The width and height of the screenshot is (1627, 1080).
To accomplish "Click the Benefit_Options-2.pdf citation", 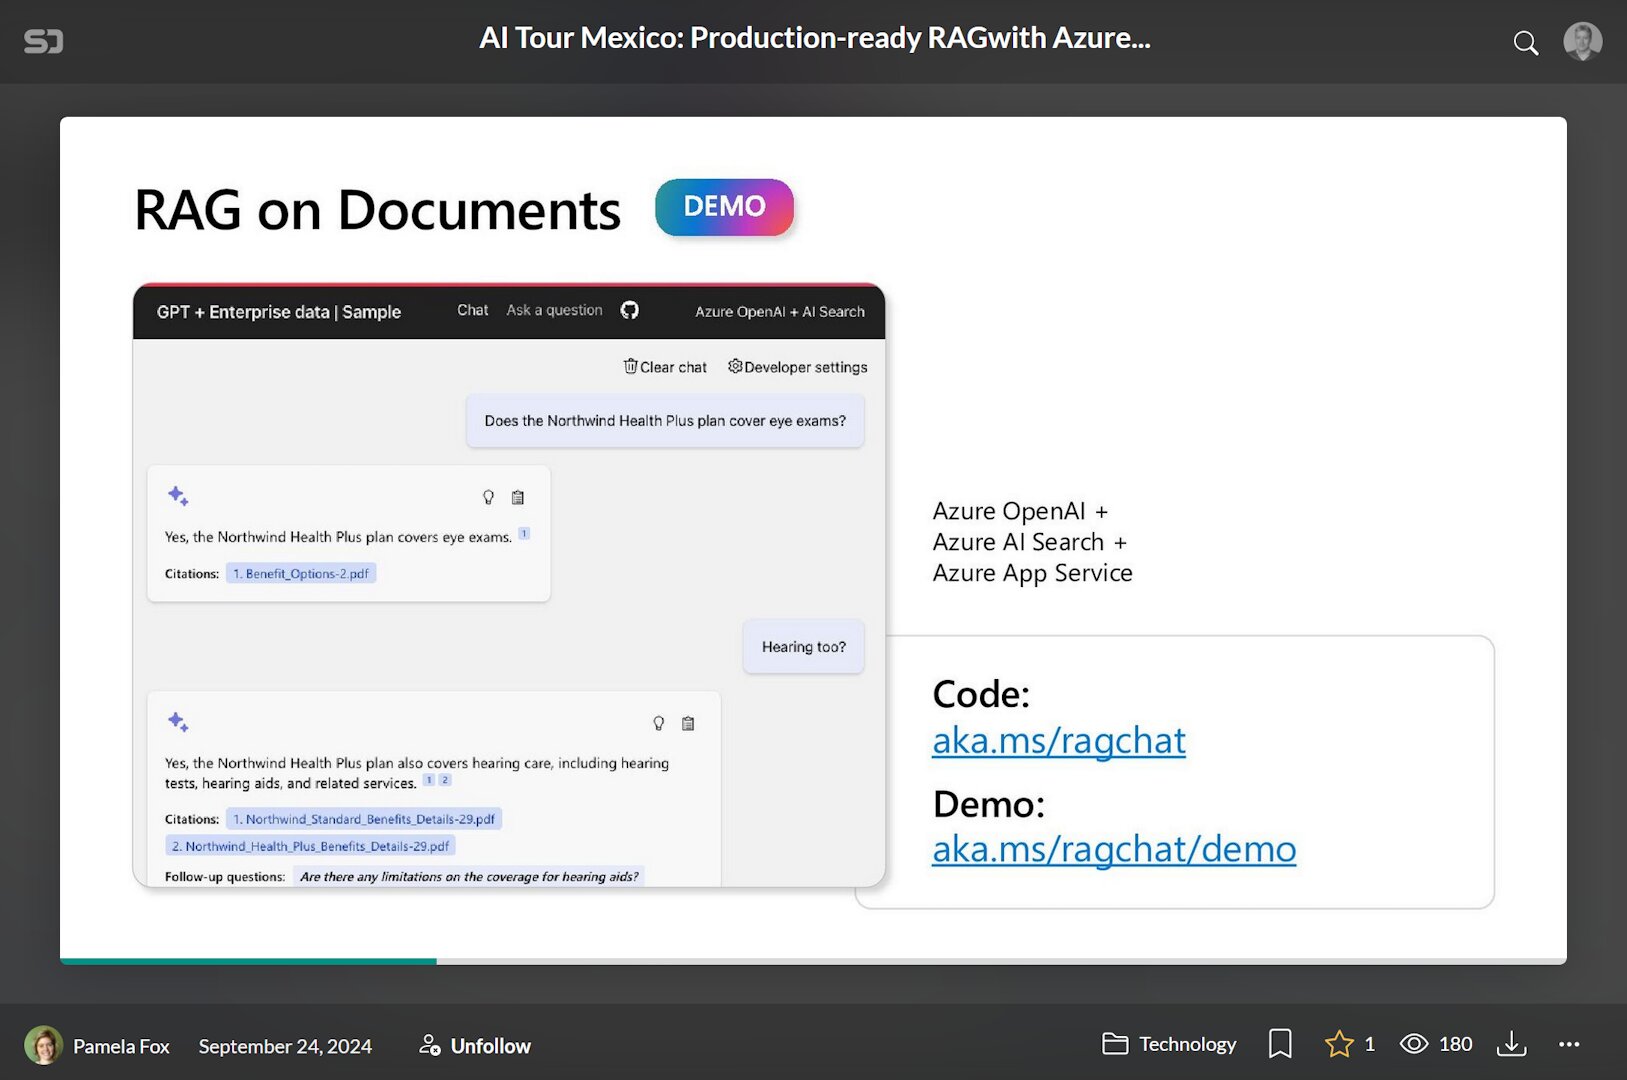I will pos(301,573).
